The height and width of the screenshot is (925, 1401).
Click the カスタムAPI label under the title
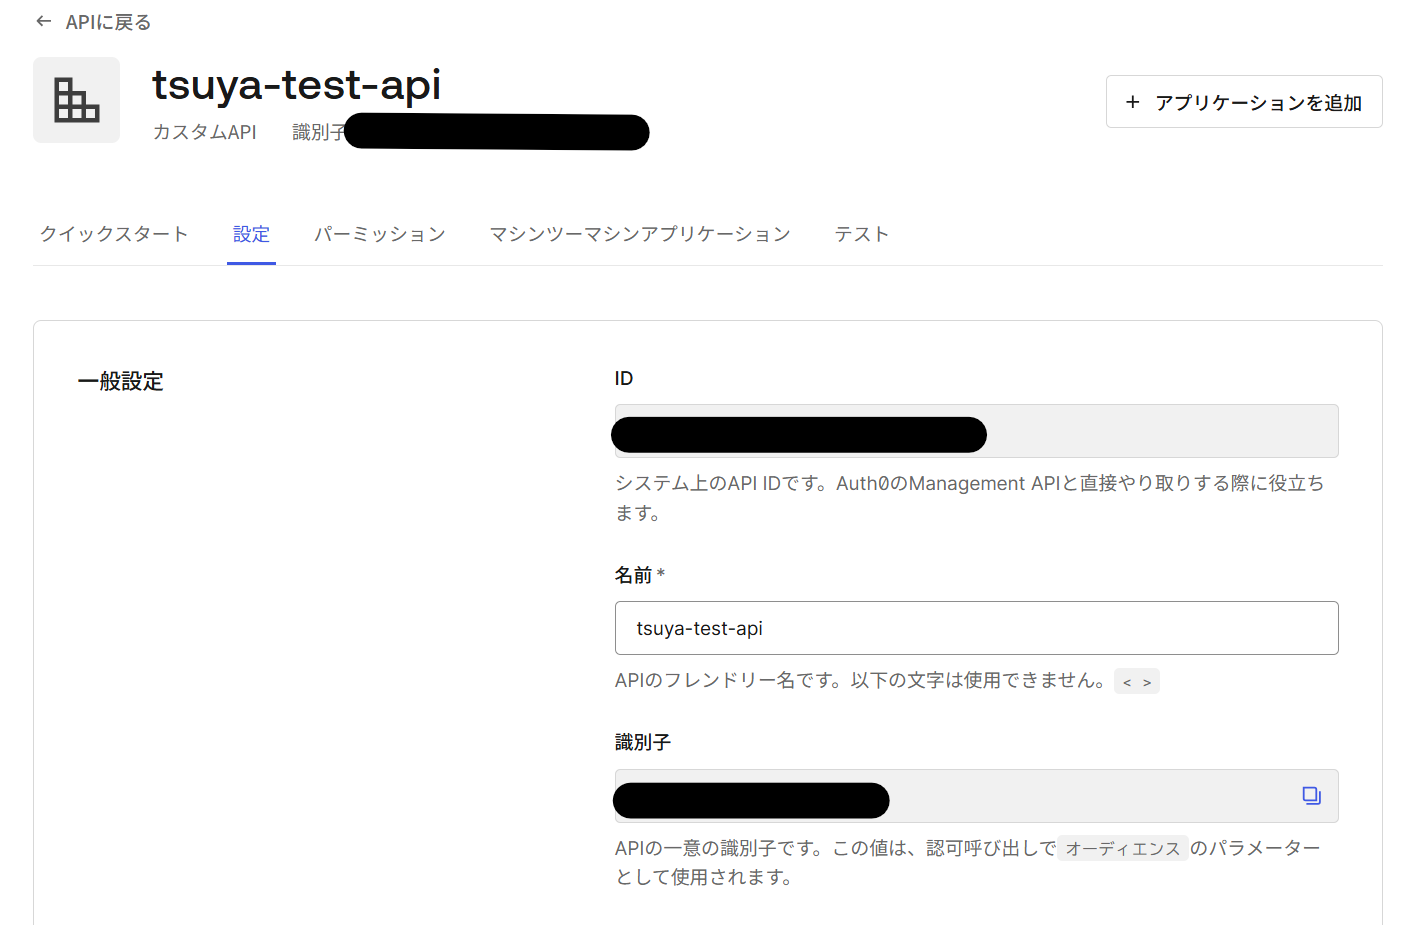204,131
